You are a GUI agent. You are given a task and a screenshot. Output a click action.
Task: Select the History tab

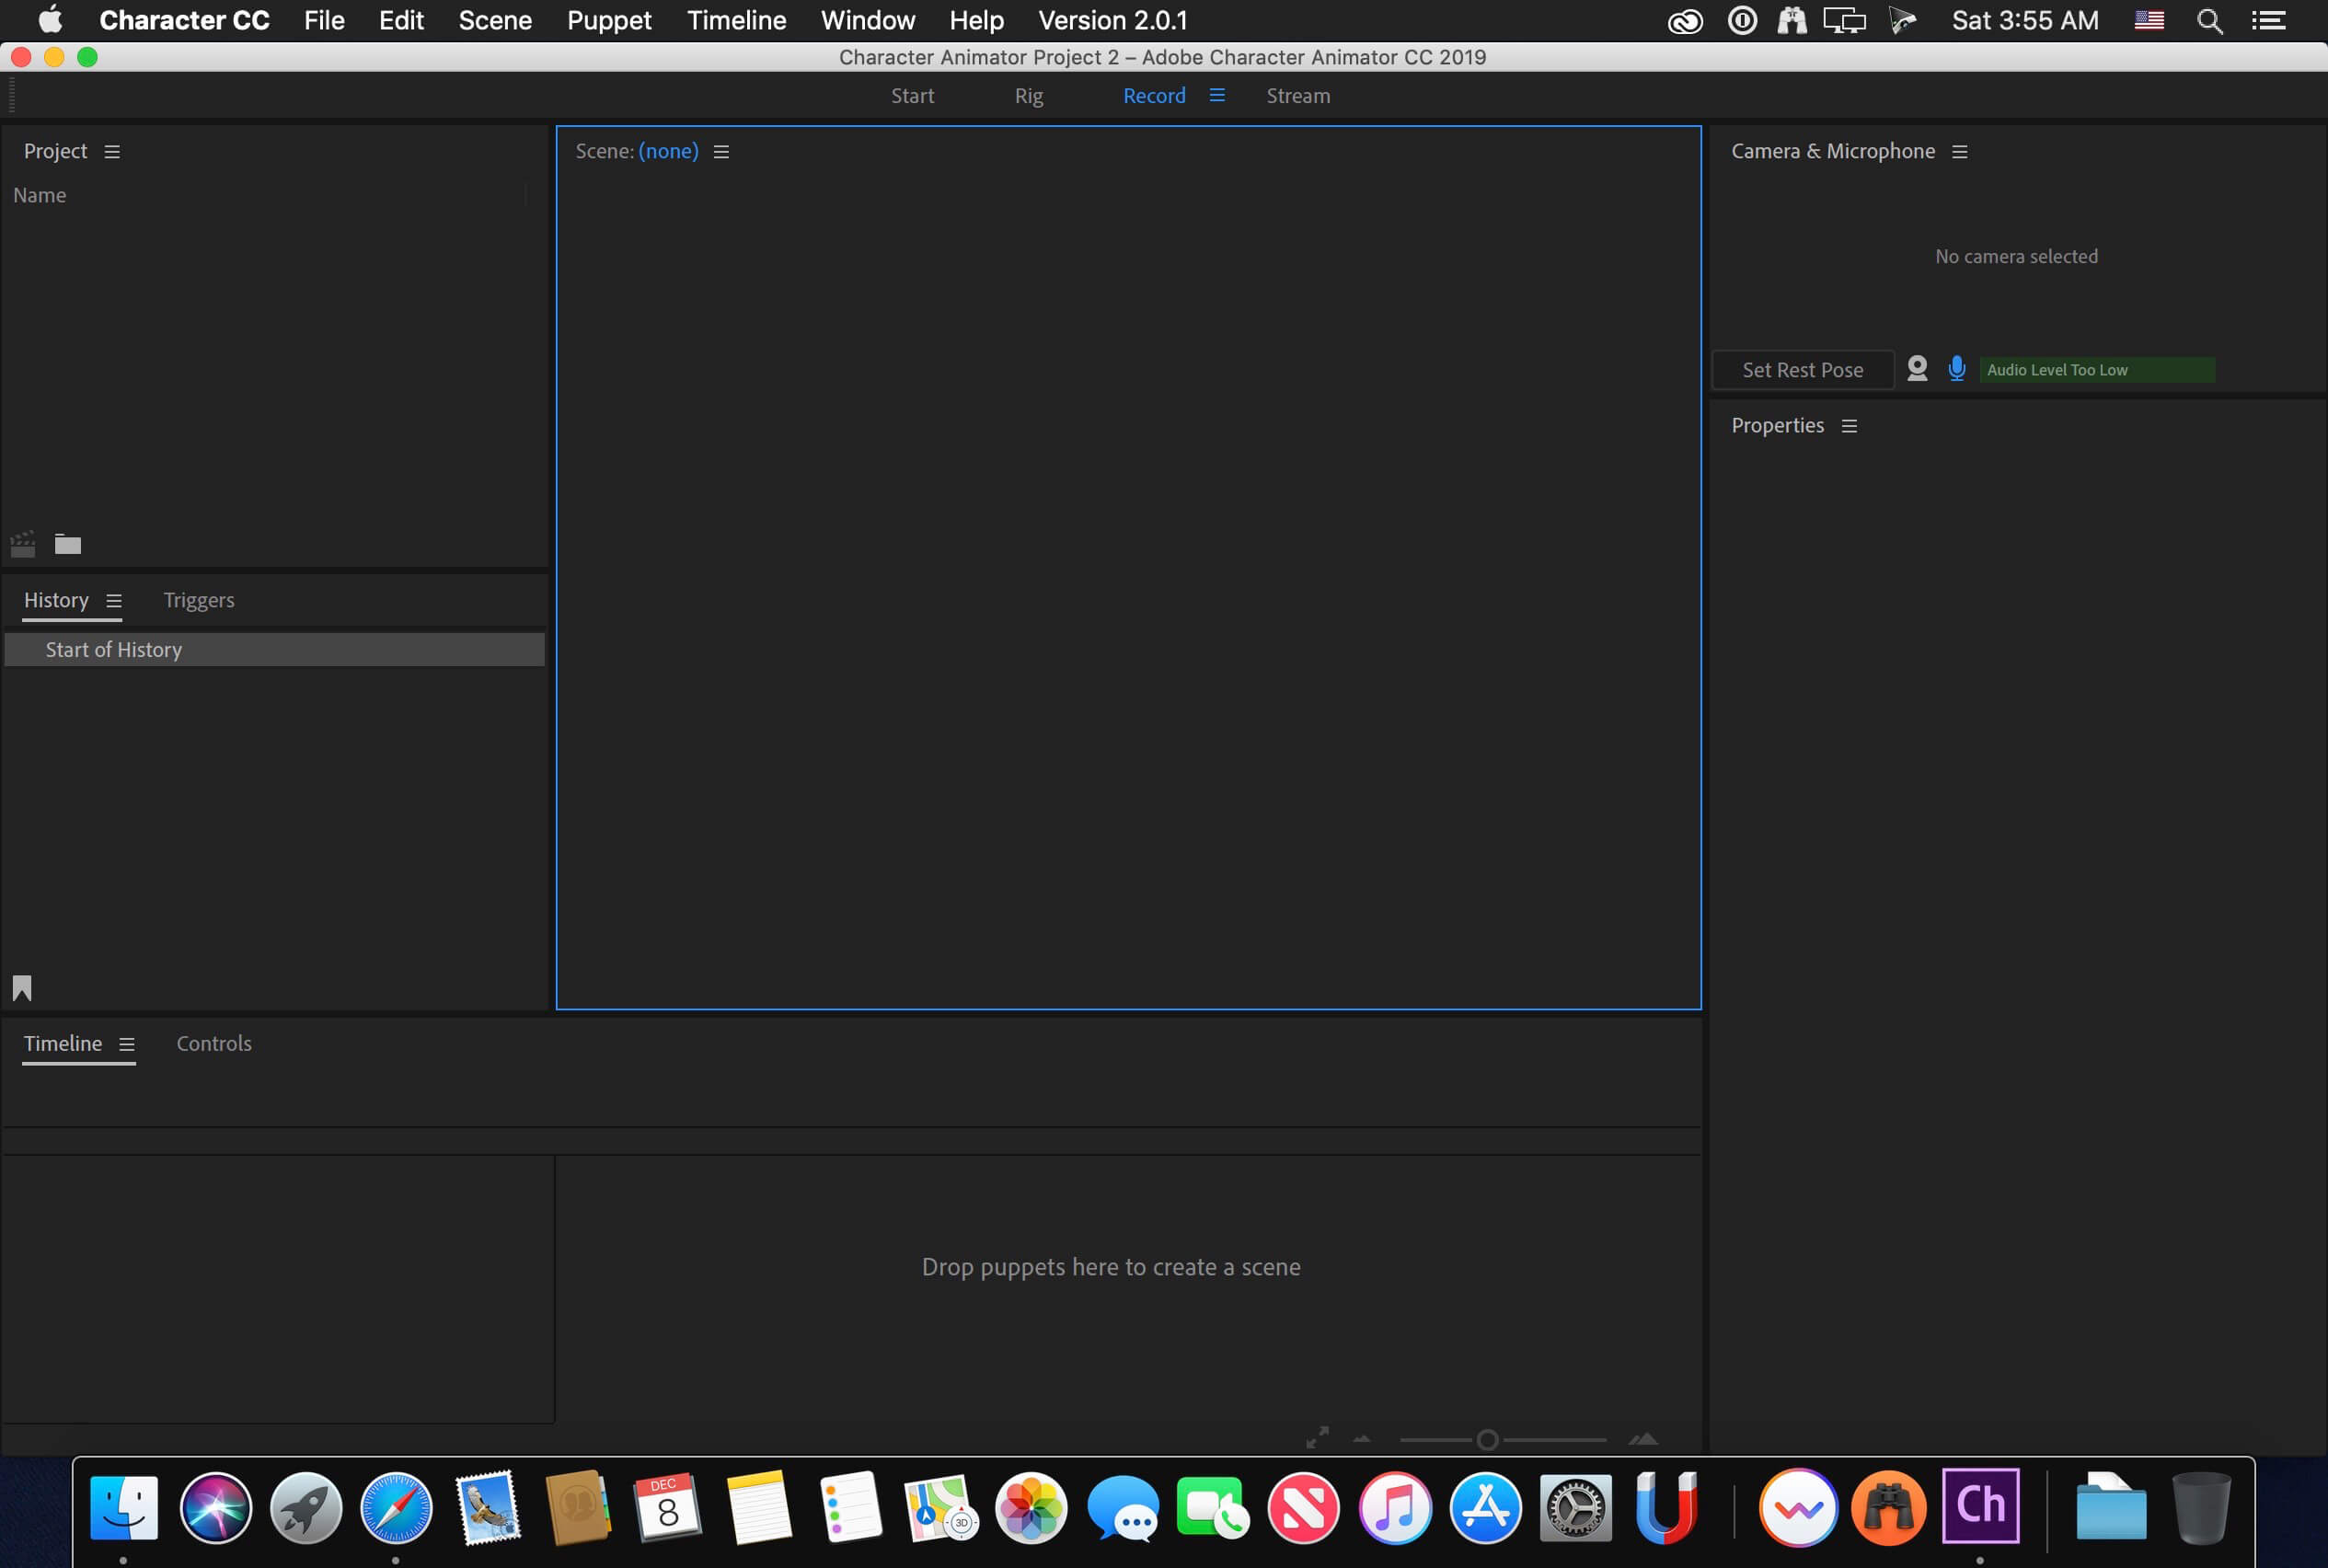point(56,600)
